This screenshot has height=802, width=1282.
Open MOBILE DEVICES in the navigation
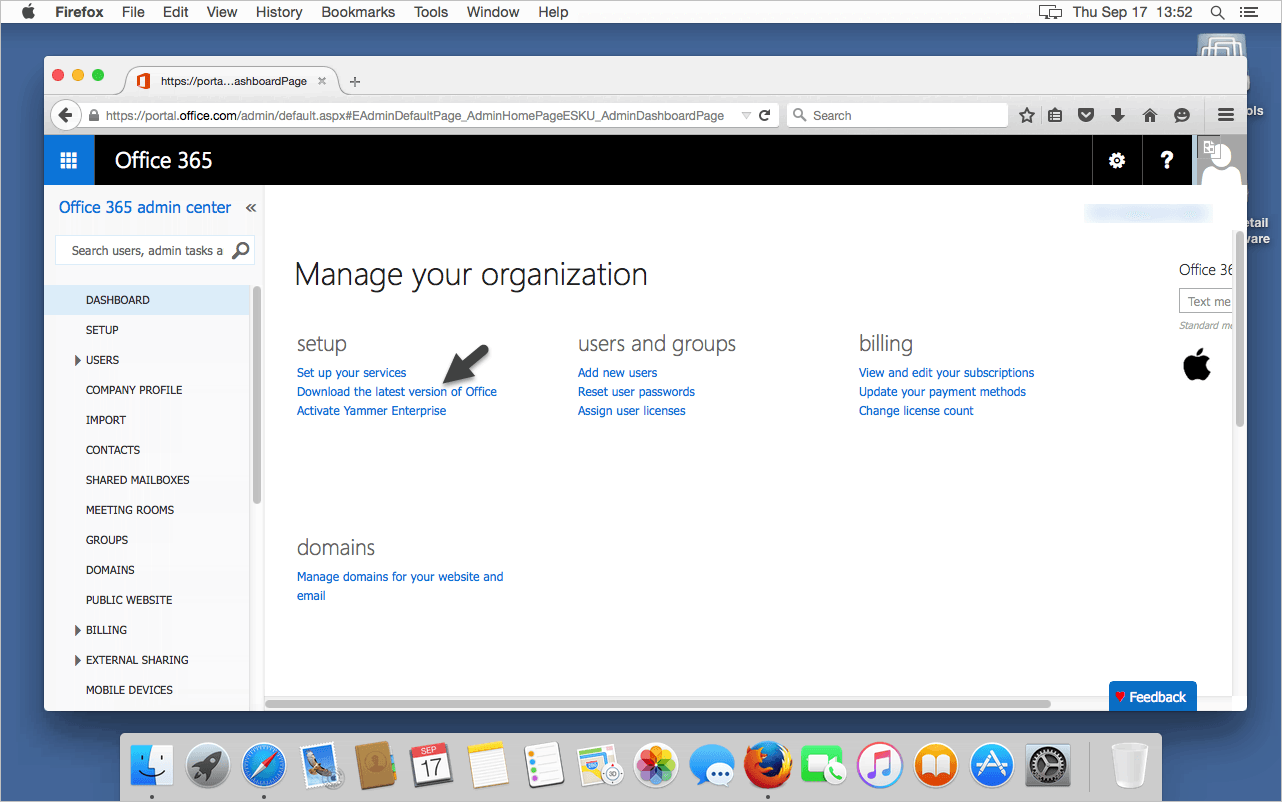coord(129,690)
